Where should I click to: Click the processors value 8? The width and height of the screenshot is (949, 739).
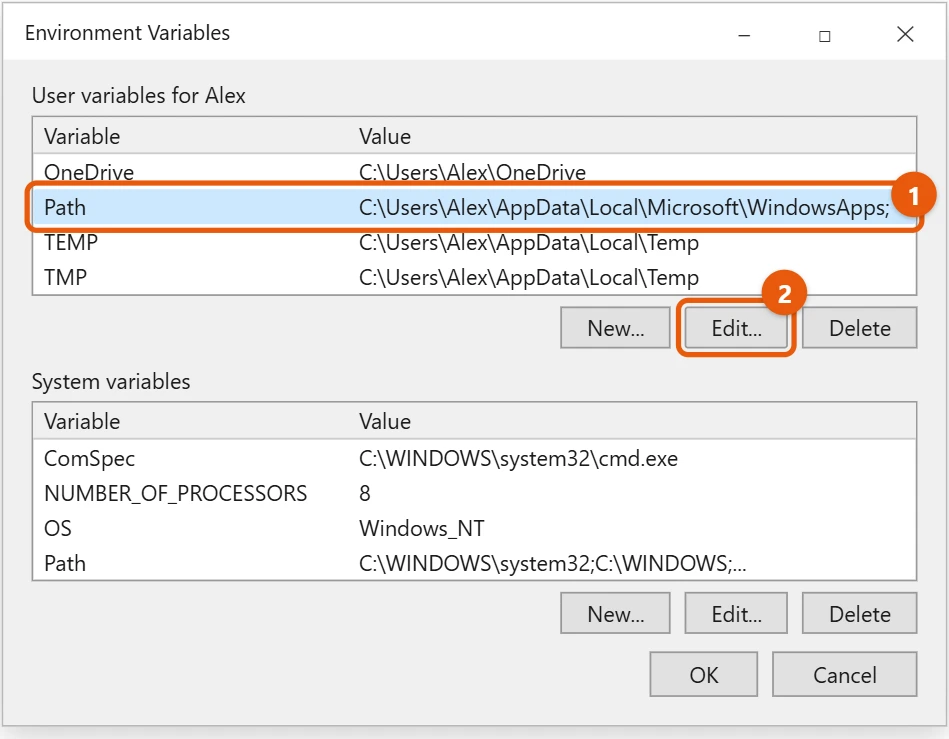(x=364, y=493)
